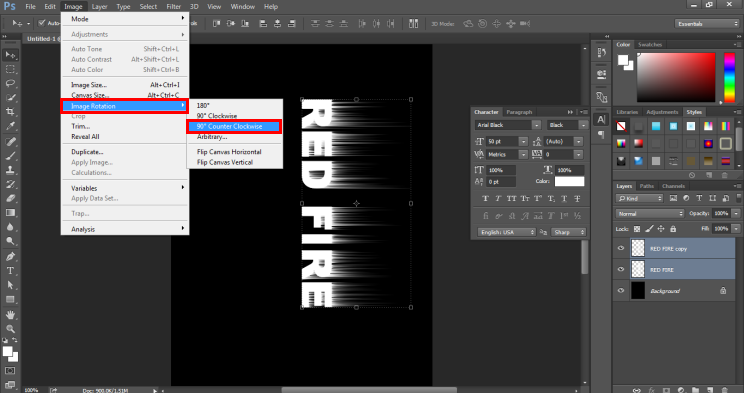Switch to the Swatches tab
The width and height of the screenshot is (744, 393).
pyautogui.click(x=650, y=45)
